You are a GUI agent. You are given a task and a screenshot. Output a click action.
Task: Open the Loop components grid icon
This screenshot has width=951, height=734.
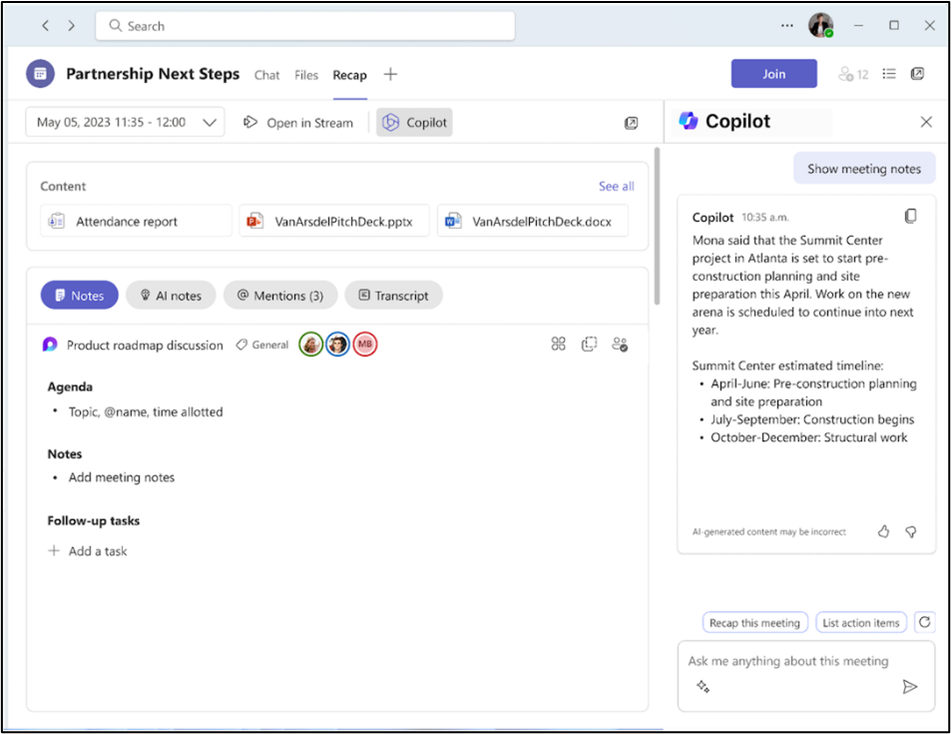tap(558, 344)
